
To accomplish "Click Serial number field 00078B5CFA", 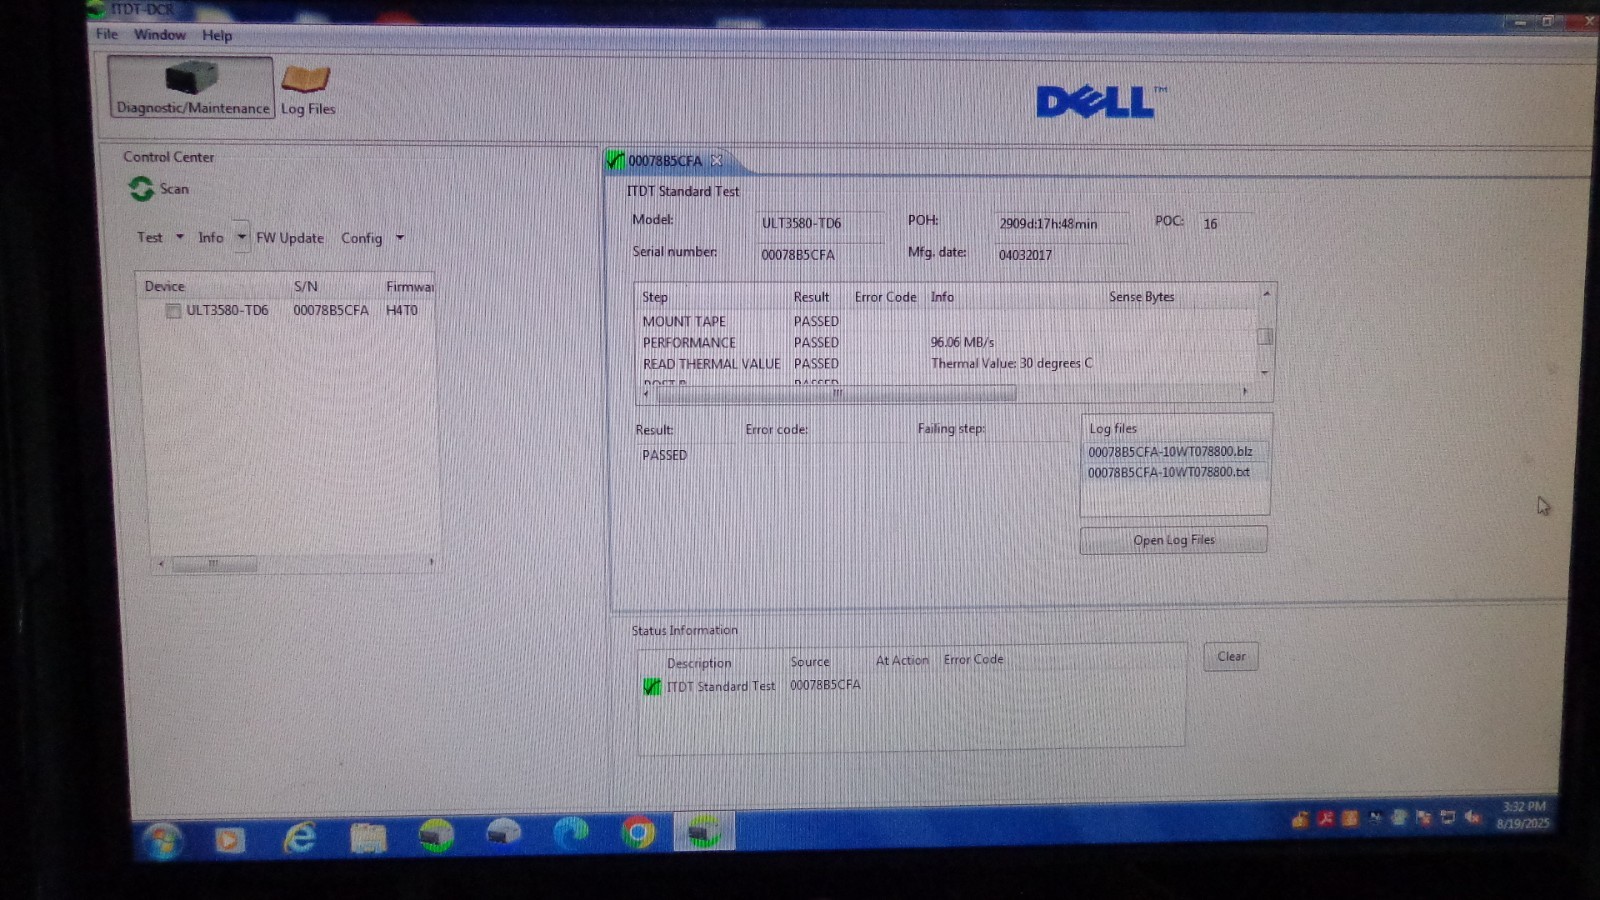I will (821, 255).
